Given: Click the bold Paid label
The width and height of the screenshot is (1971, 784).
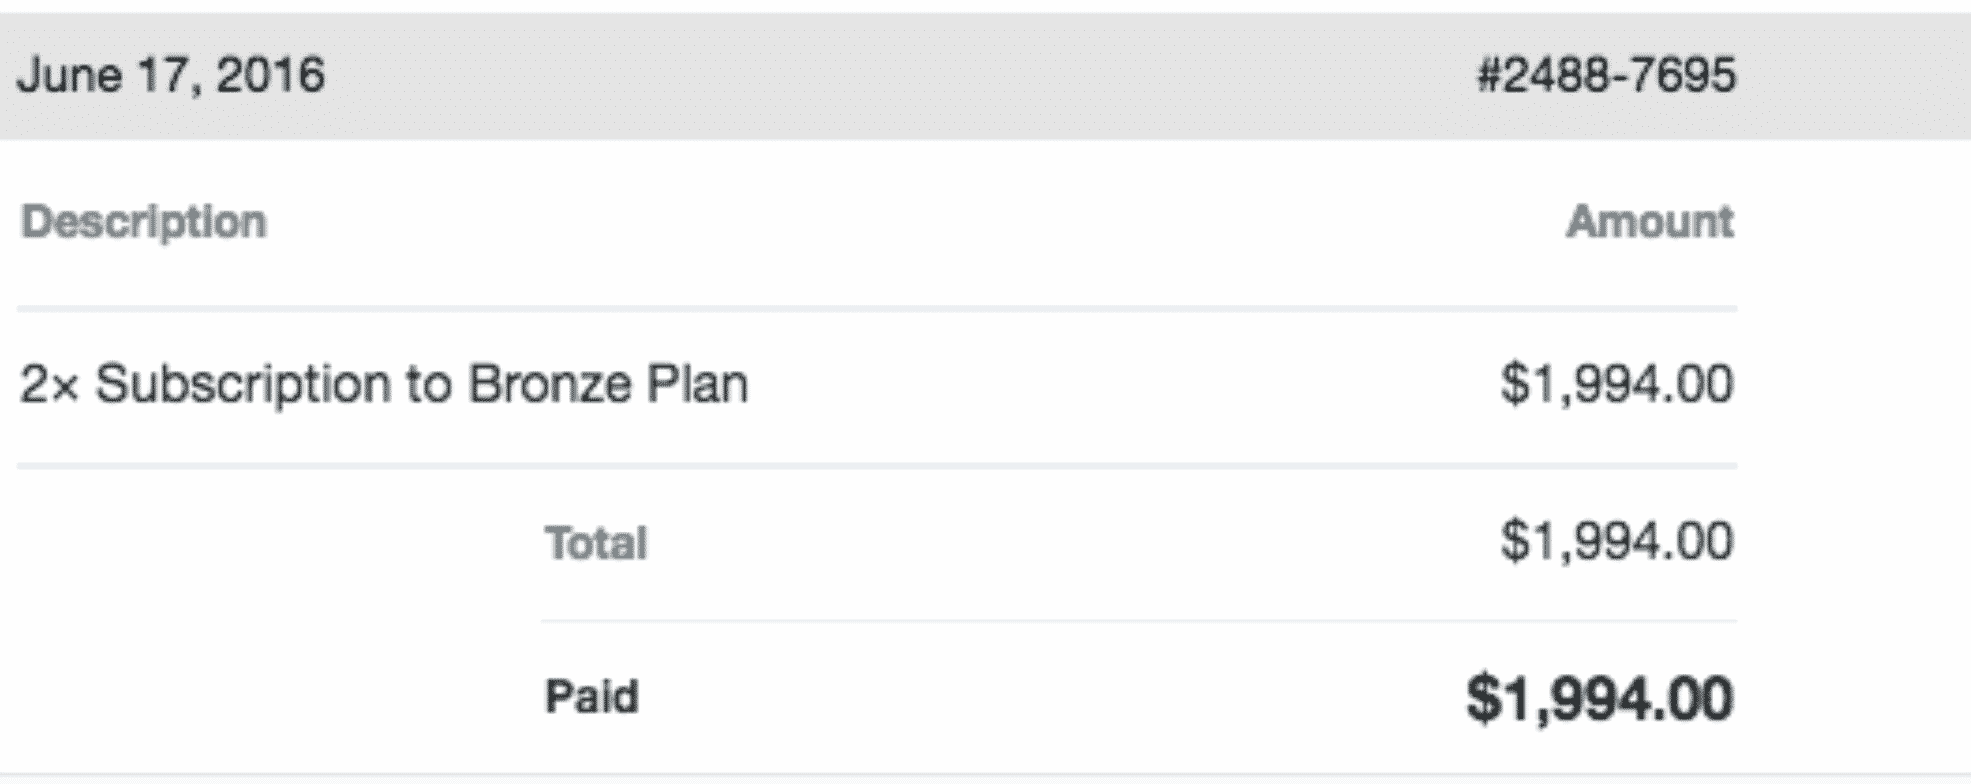Looking at the screenshot, I should click(591, 696).
